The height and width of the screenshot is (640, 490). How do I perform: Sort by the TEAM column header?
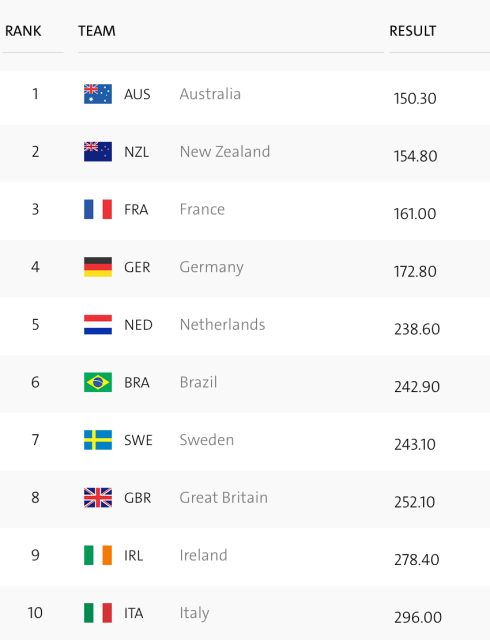[x=97, y=31]
